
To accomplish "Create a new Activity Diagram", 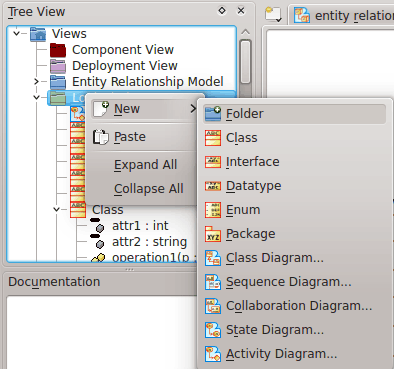I will click(294, 354).
